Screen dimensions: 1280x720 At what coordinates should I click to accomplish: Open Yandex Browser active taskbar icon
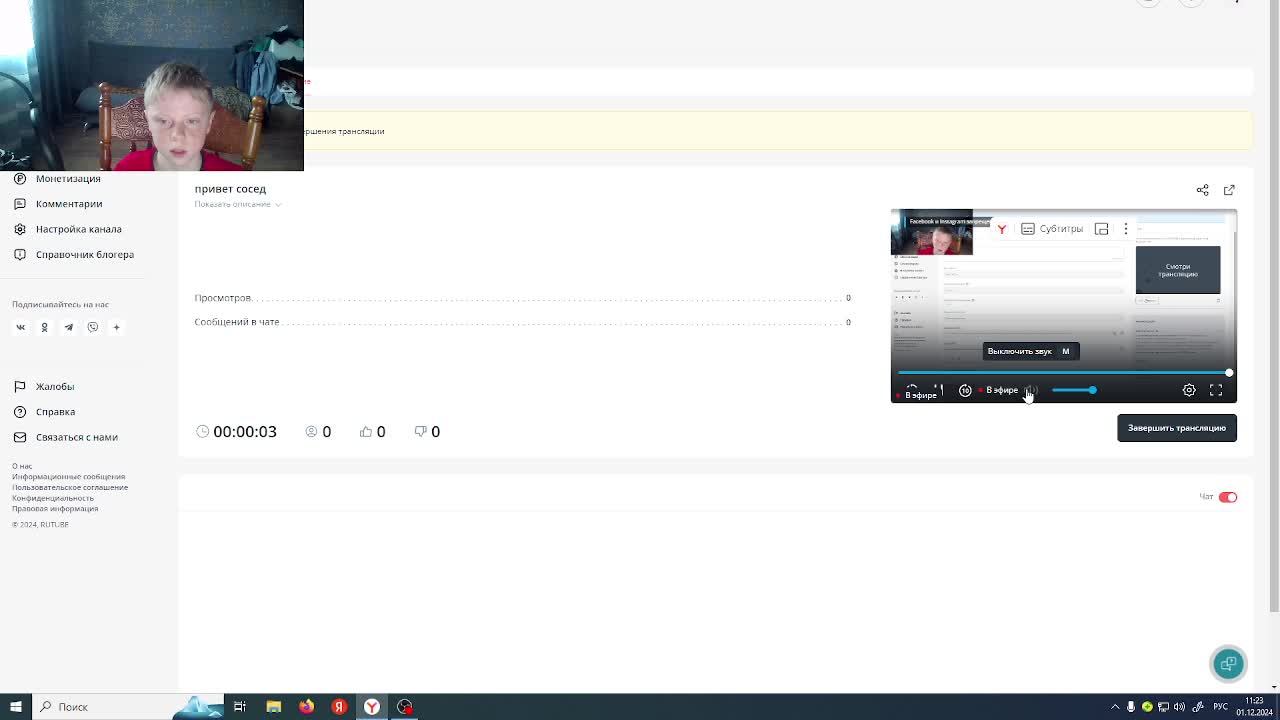click(372, 706)
